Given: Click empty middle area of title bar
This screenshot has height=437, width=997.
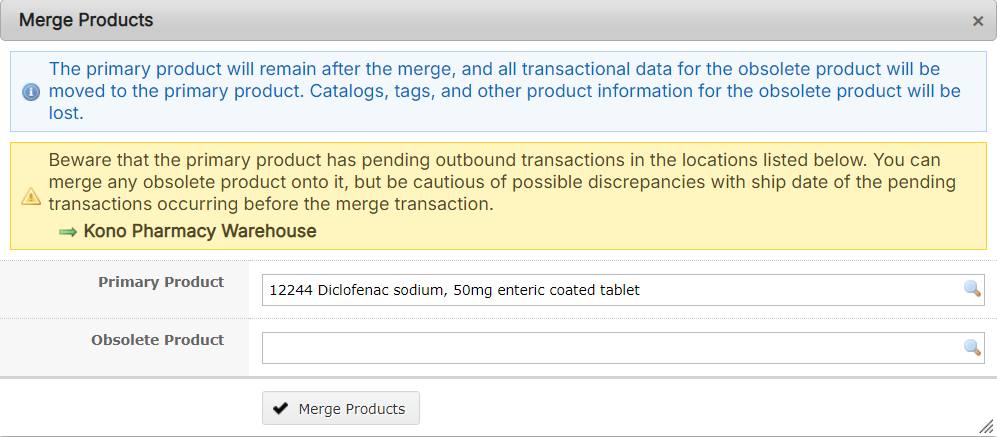Looking at the screenshot, I should [x=550, y=20].
